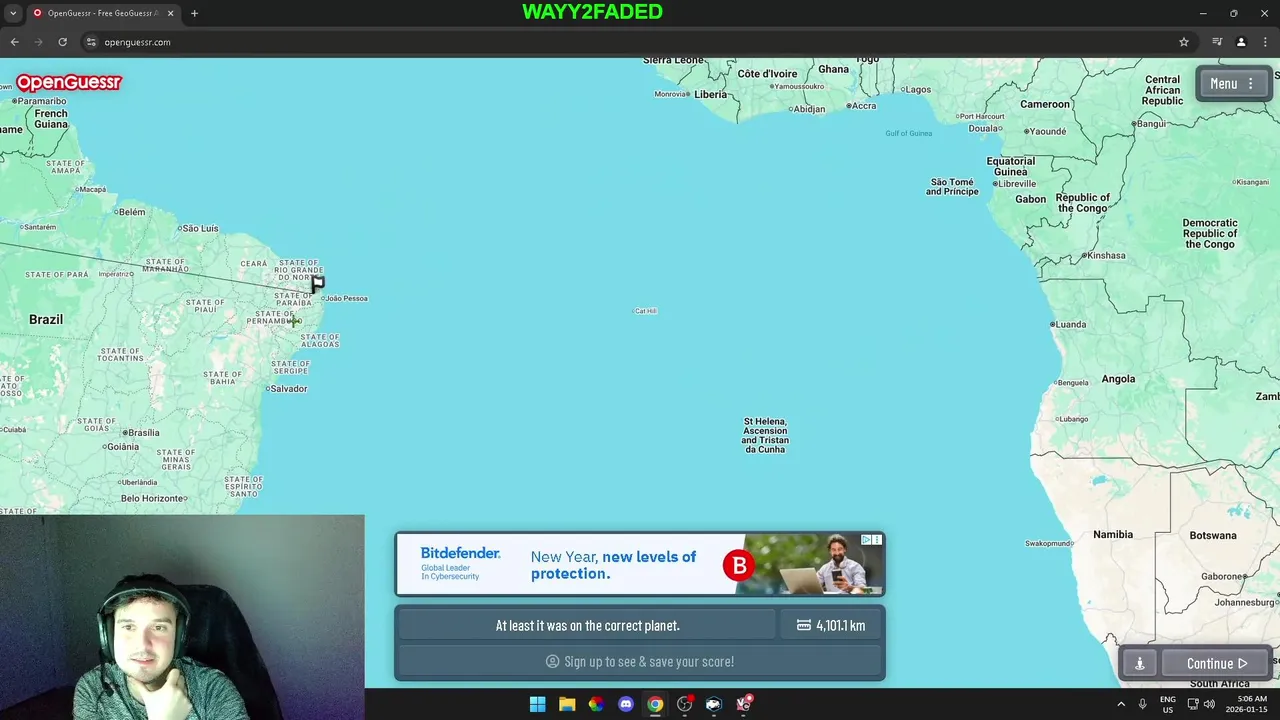Click the Bitdefender ad banner
The width and height of the screenshot is (1280, 720).
[x=640, y=564]
